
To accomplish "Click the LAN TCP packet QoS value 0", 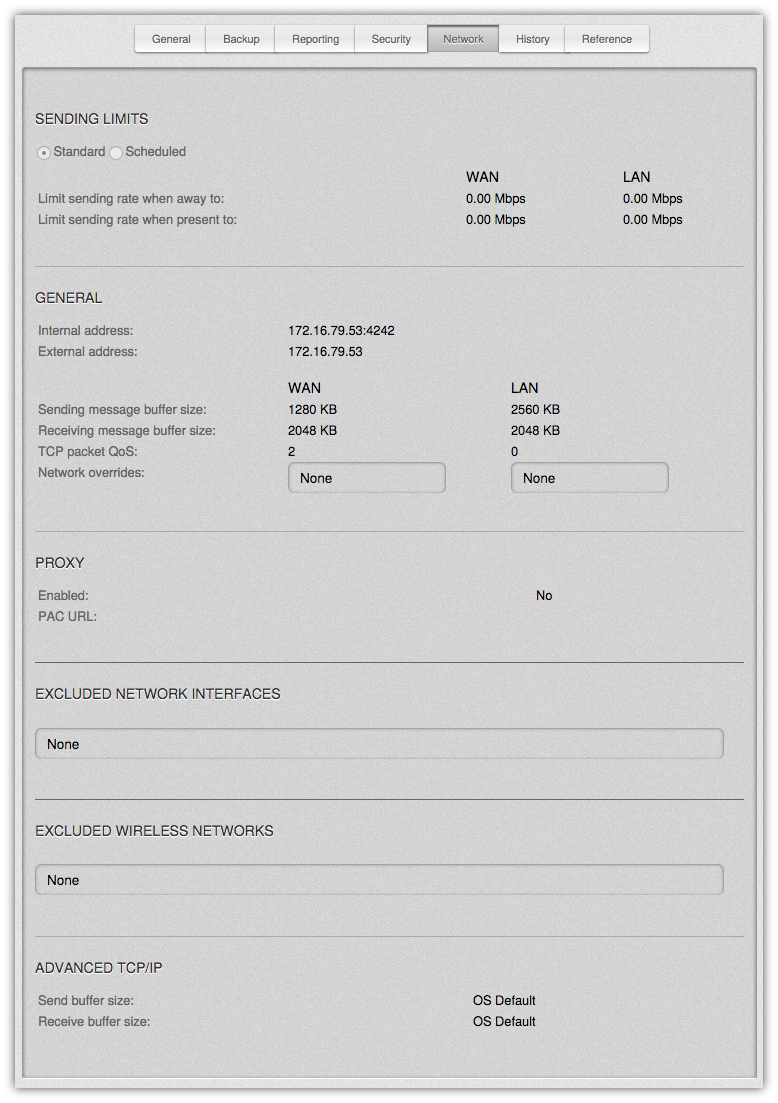I will [x=514, y=452].
